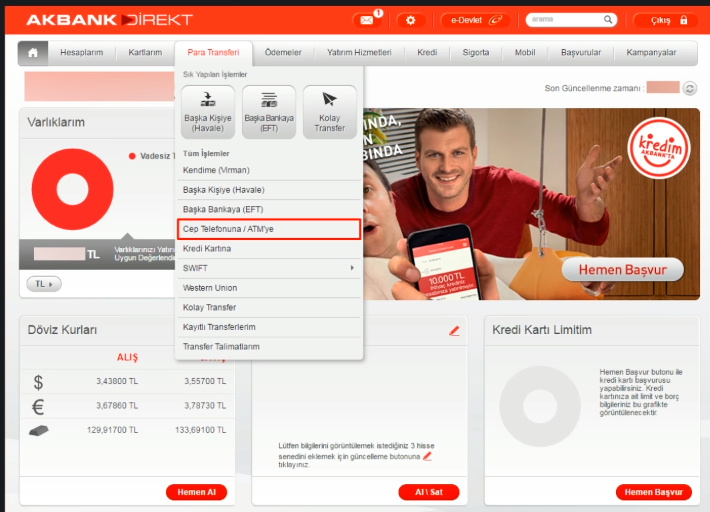Click dollar buy rate 3,43800 TL

[117, 381]
